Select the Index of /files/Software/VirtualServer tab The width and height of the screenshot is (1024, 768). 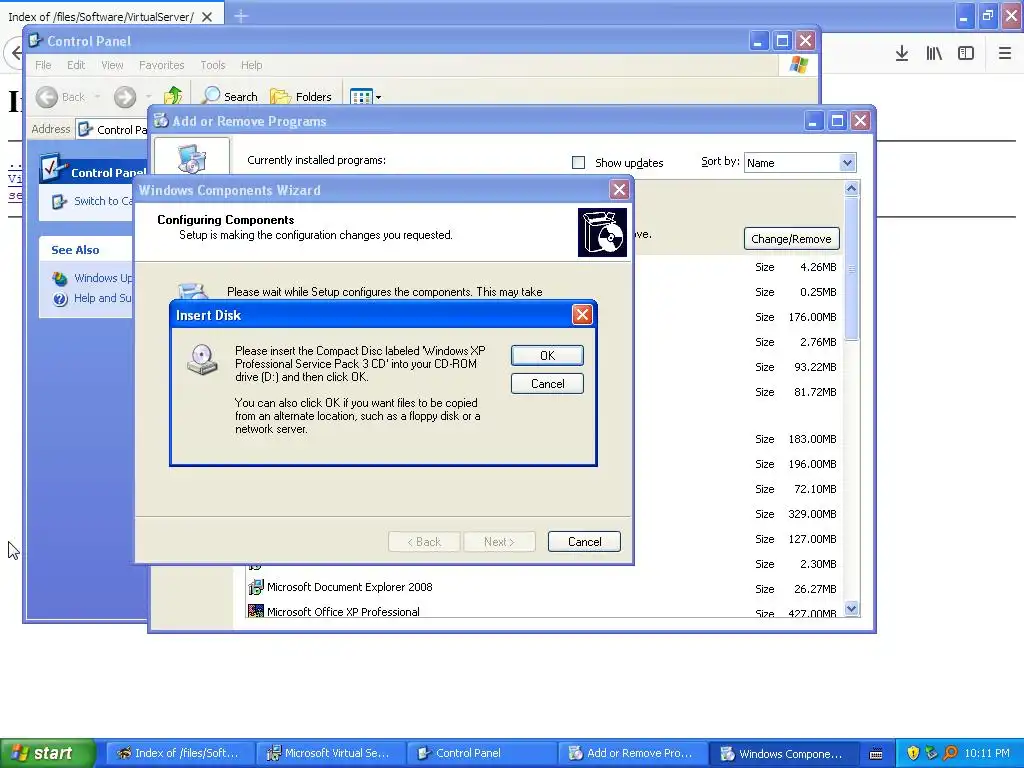(x=101, y=17)
